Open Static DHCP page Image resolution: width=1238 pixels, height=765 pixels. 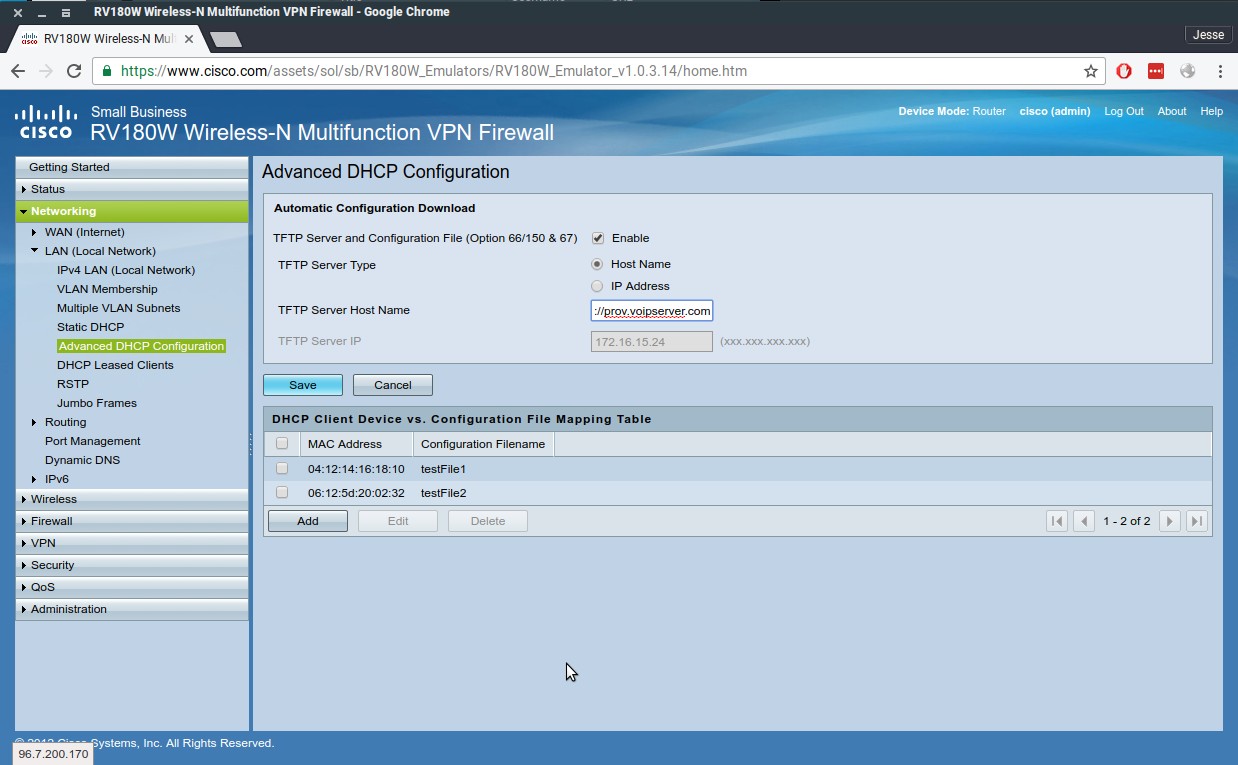pos(91,327)
